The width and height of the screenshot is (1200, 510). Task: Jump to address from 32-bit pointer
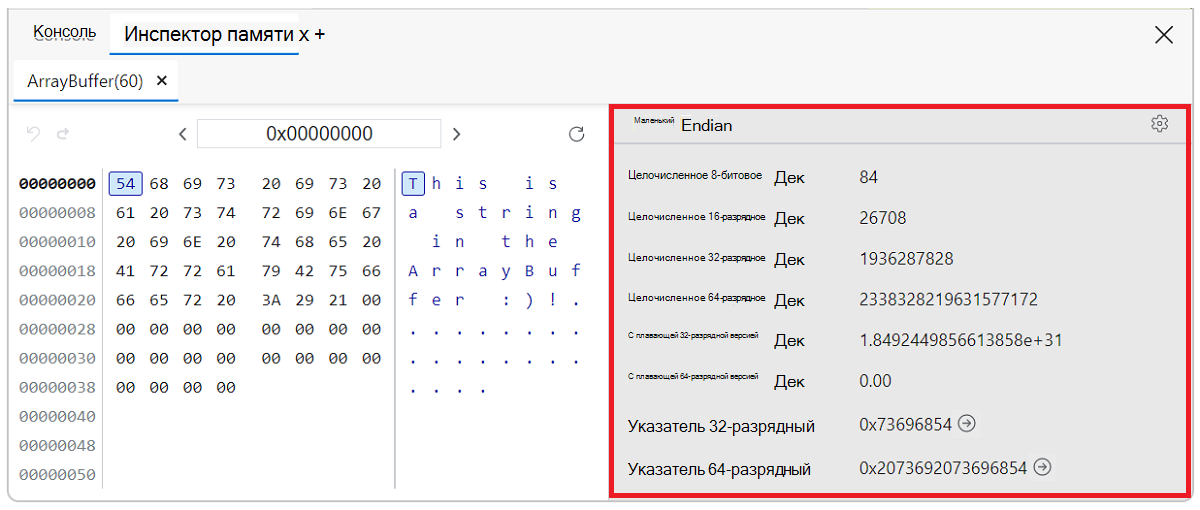click(966, 424)
